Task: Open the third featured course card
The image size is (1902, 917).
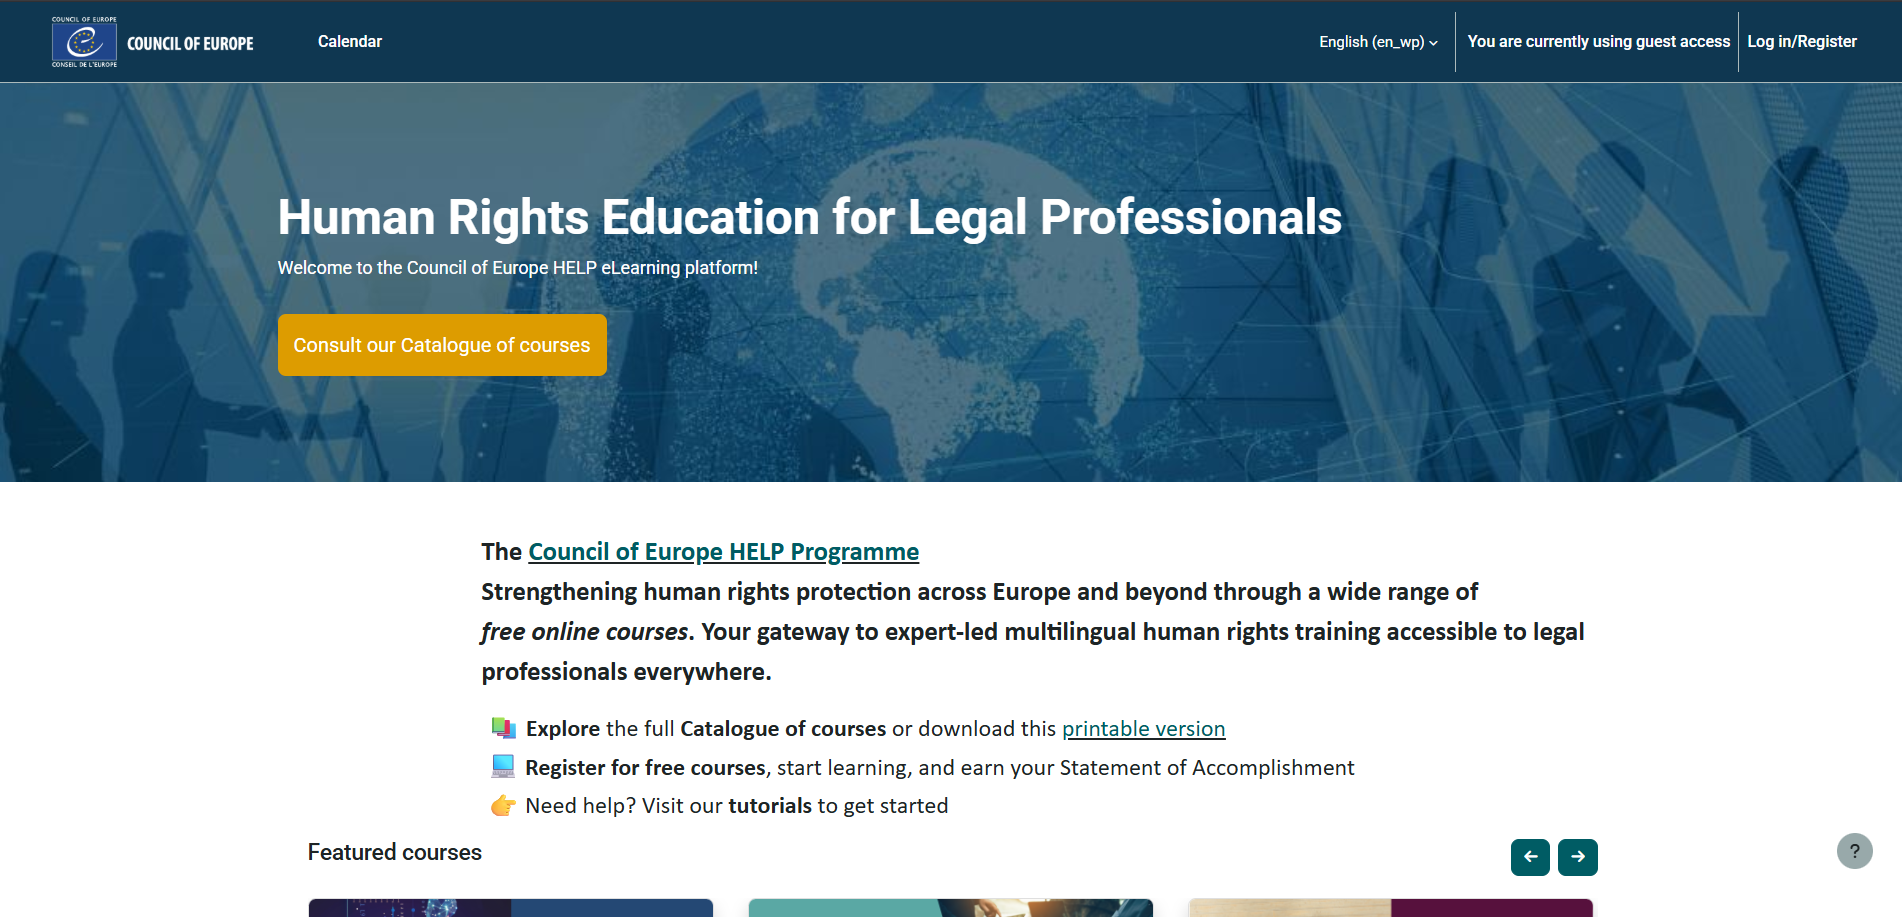Action: pos(1390,907)
